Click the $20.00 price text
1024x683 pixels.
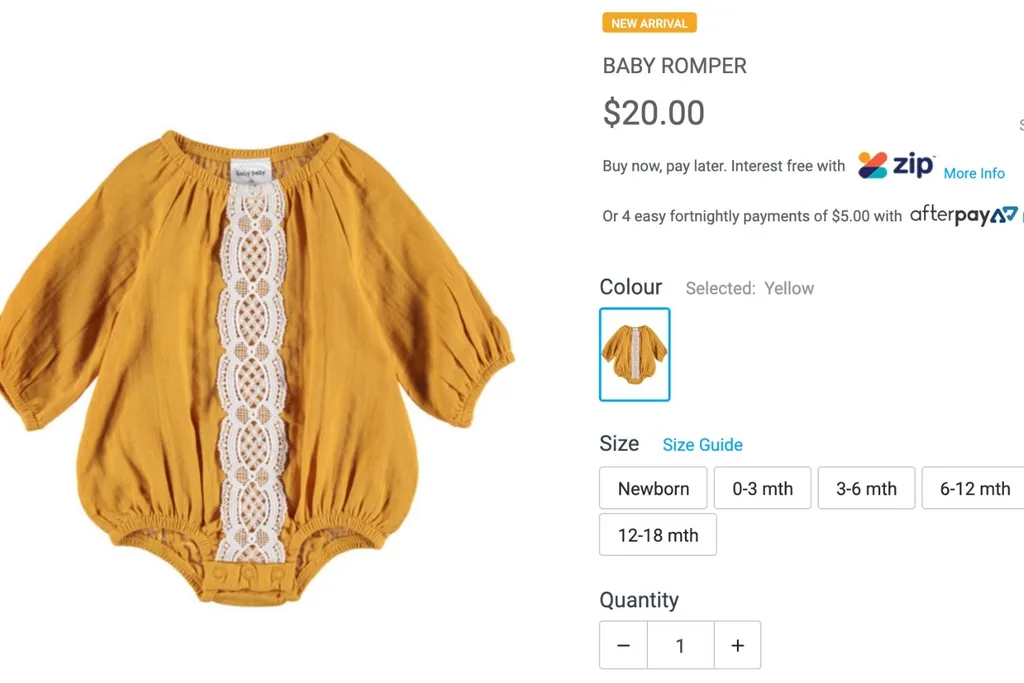653,113
